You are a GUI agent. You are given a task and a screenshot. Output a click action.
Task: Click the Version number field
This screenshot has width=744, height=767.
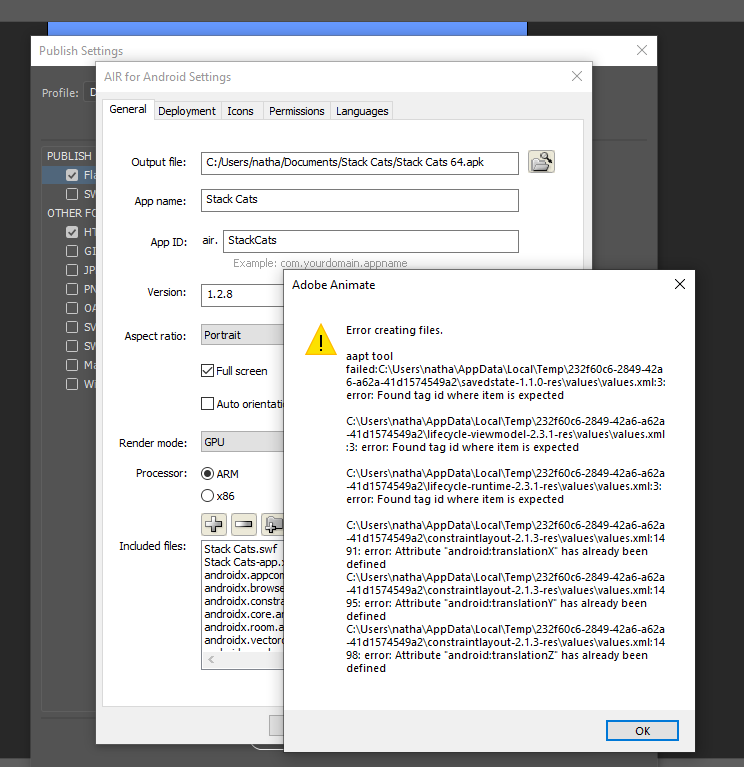(x=242, y=295)
